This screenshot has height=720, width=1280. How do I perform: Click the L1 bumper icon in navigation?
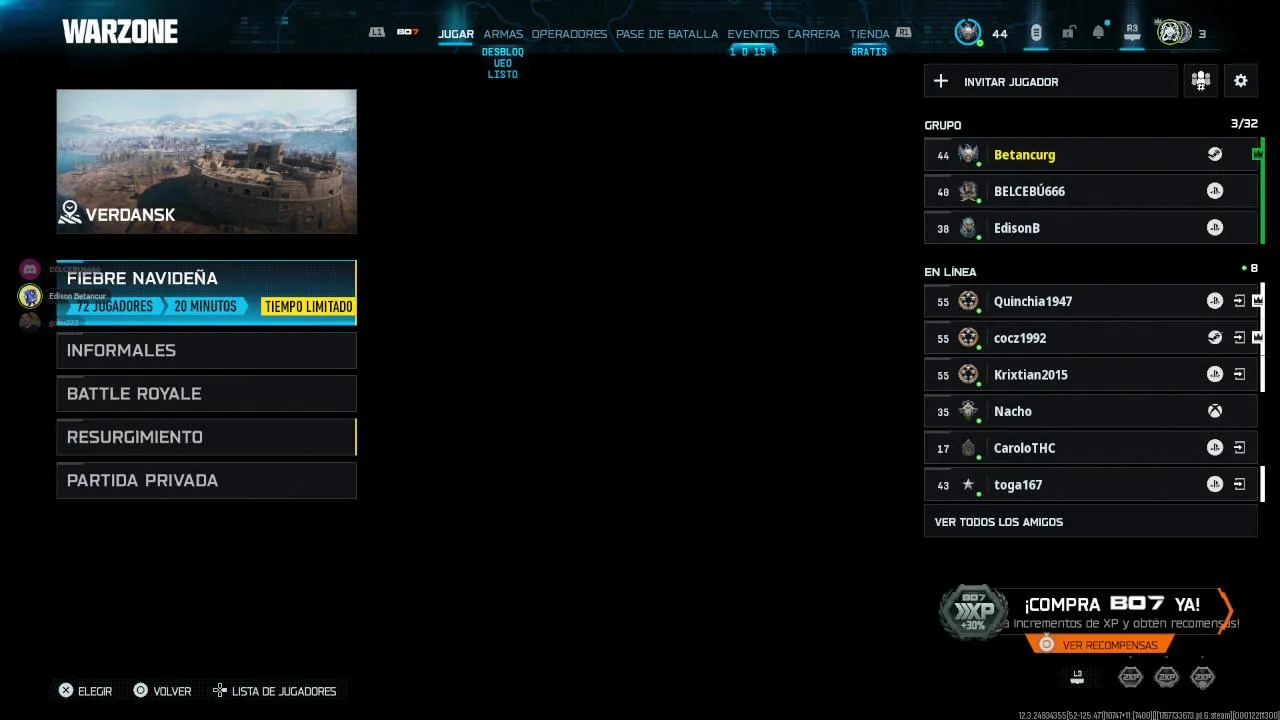pos(376,32)
